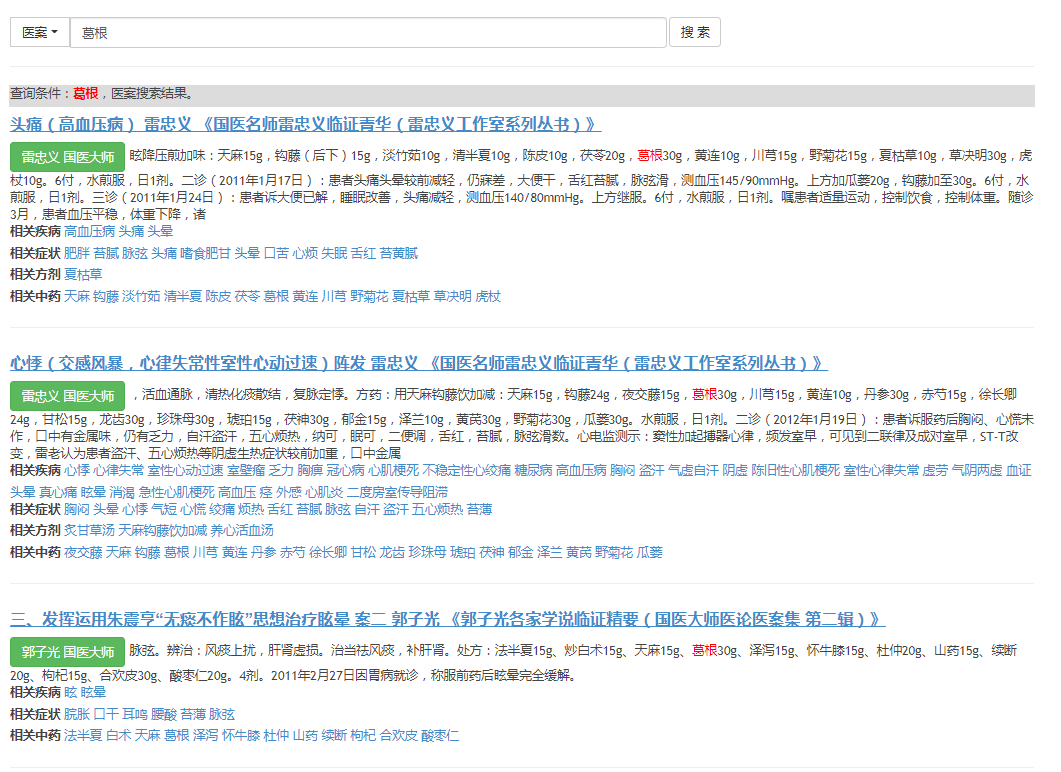Viewport: 1061px width, 772px height.
Task: Open the 耳鸣 symptom link
Action: [135, 714]
